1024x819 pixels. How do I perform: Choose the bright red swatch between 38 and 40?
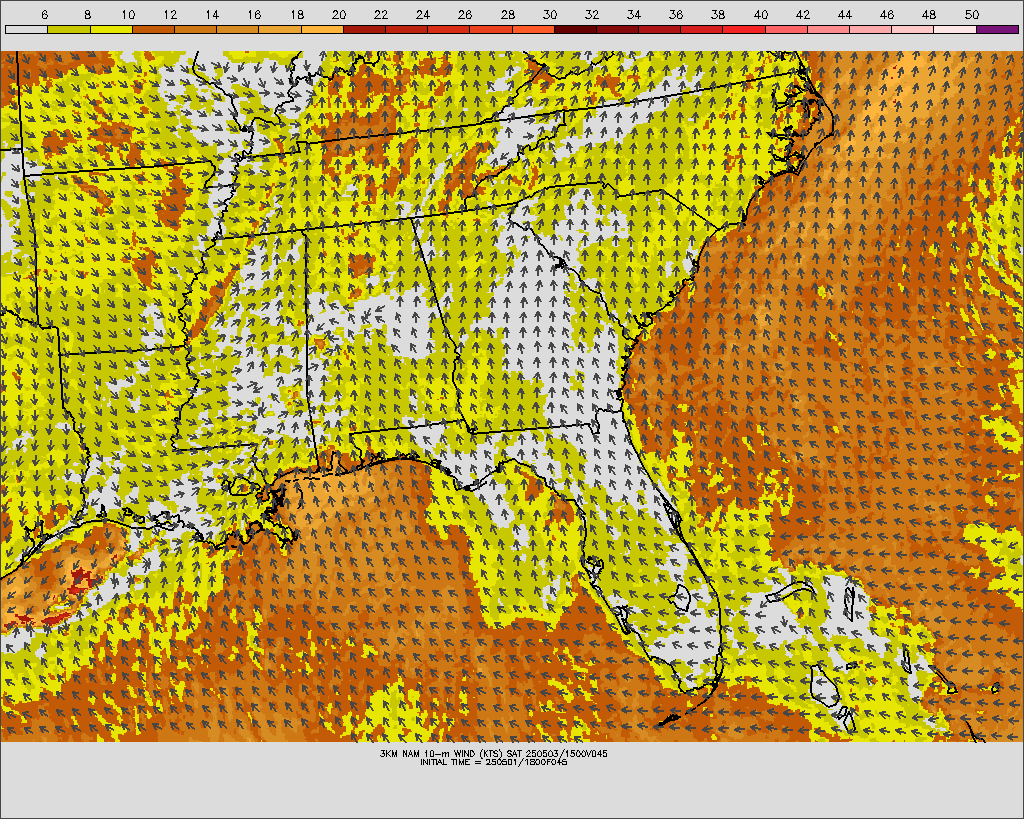coord(744,29)
